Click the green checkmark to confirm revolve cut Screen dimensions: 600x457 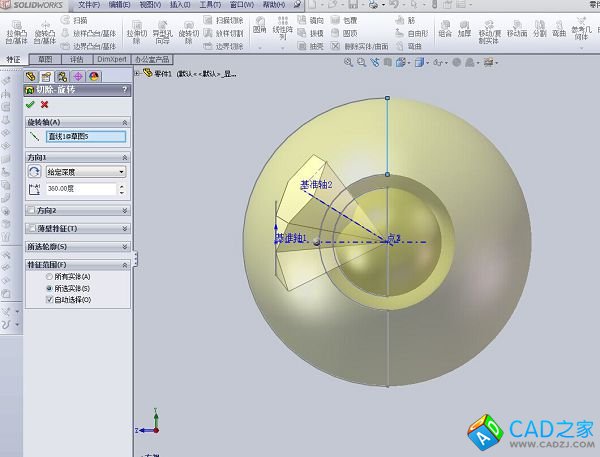click(x=31, y=104)
